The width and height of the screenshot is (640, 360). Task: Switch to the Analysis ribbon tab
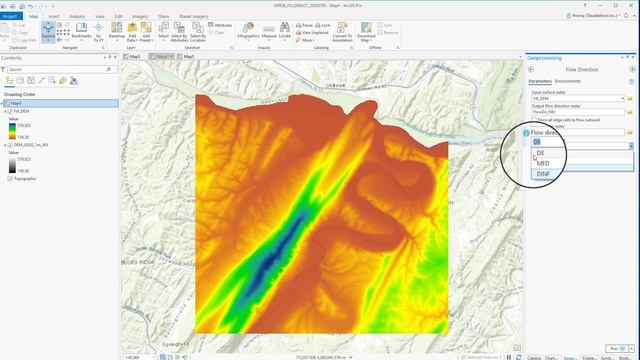77,16
